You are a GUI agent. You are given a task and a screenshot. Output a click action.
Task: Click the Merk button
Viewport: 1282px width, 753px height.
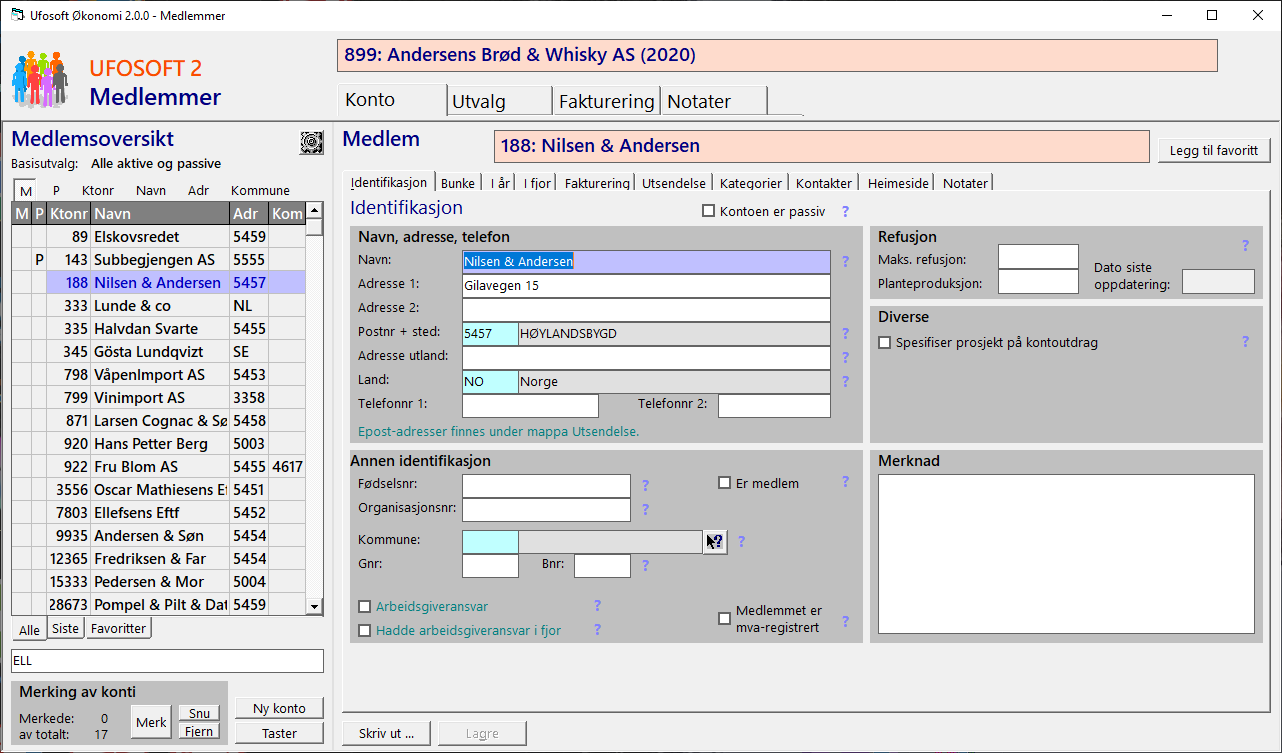(152, 722)
